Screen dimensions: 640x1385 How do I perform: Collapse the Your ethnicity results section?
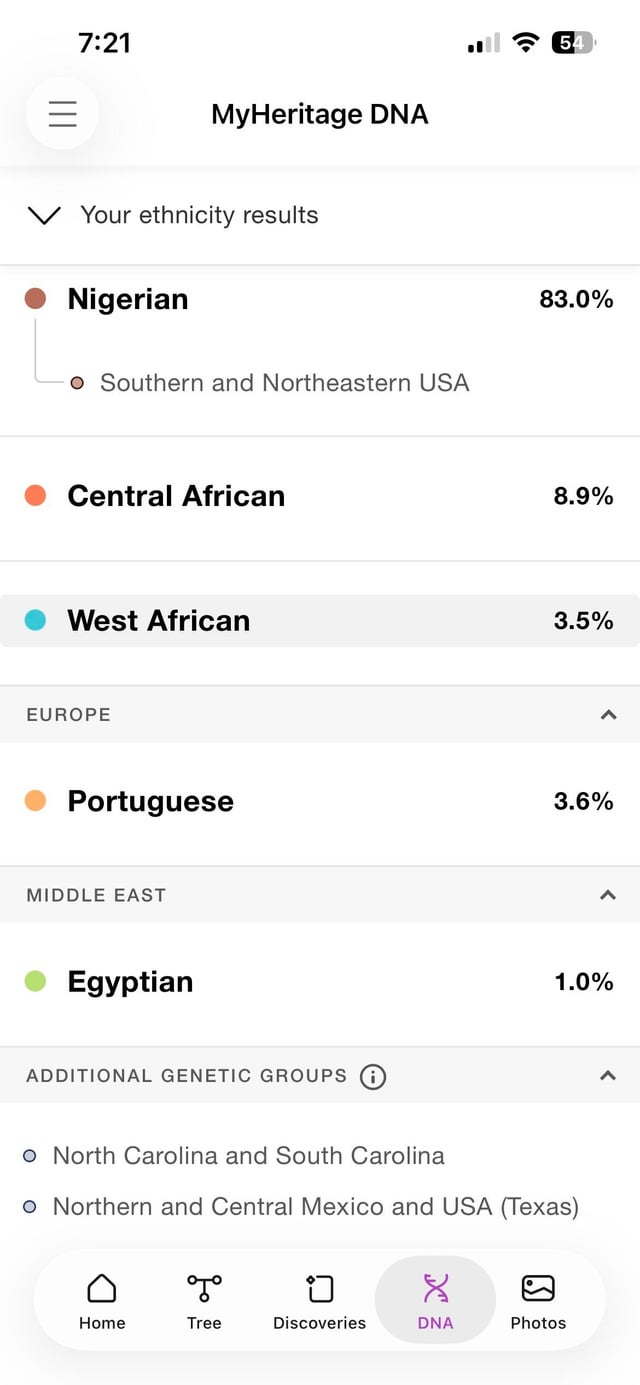[x=43, y=215]
